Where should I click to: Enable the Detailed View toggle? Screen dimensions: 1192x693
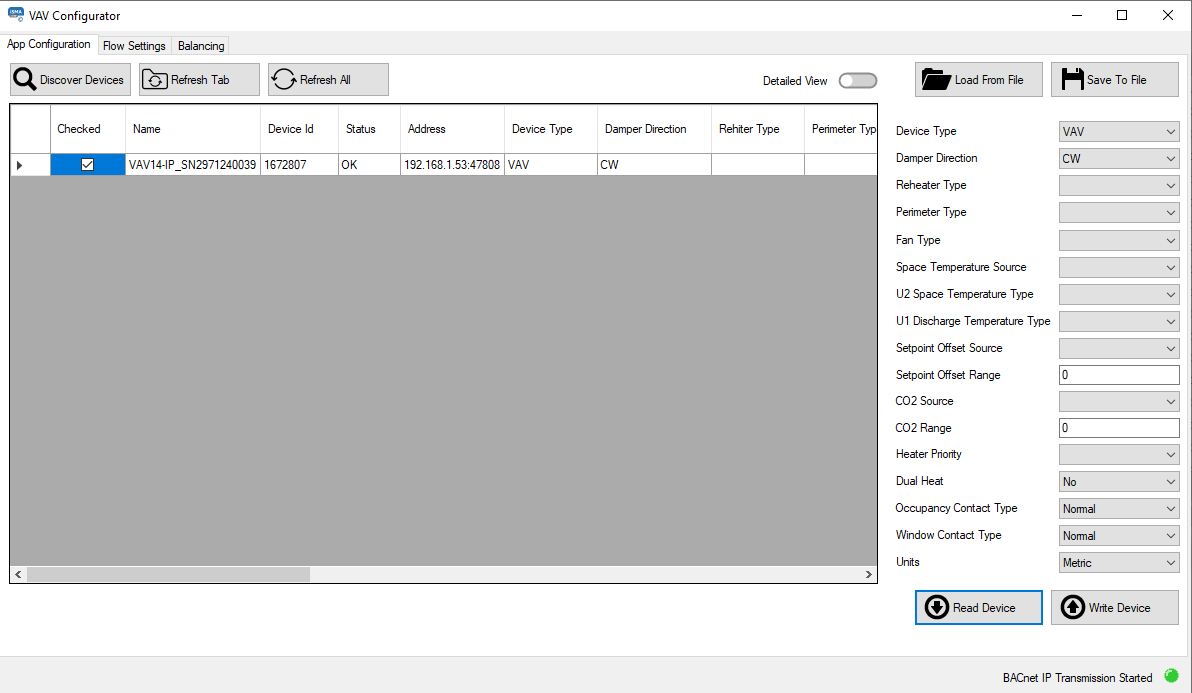pos(857,80)
